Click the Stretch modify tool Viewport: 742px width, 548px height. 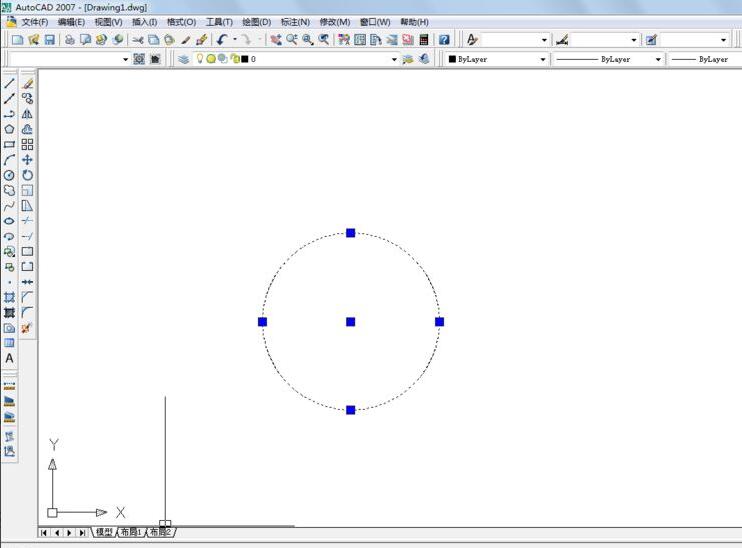click(27, 206)
